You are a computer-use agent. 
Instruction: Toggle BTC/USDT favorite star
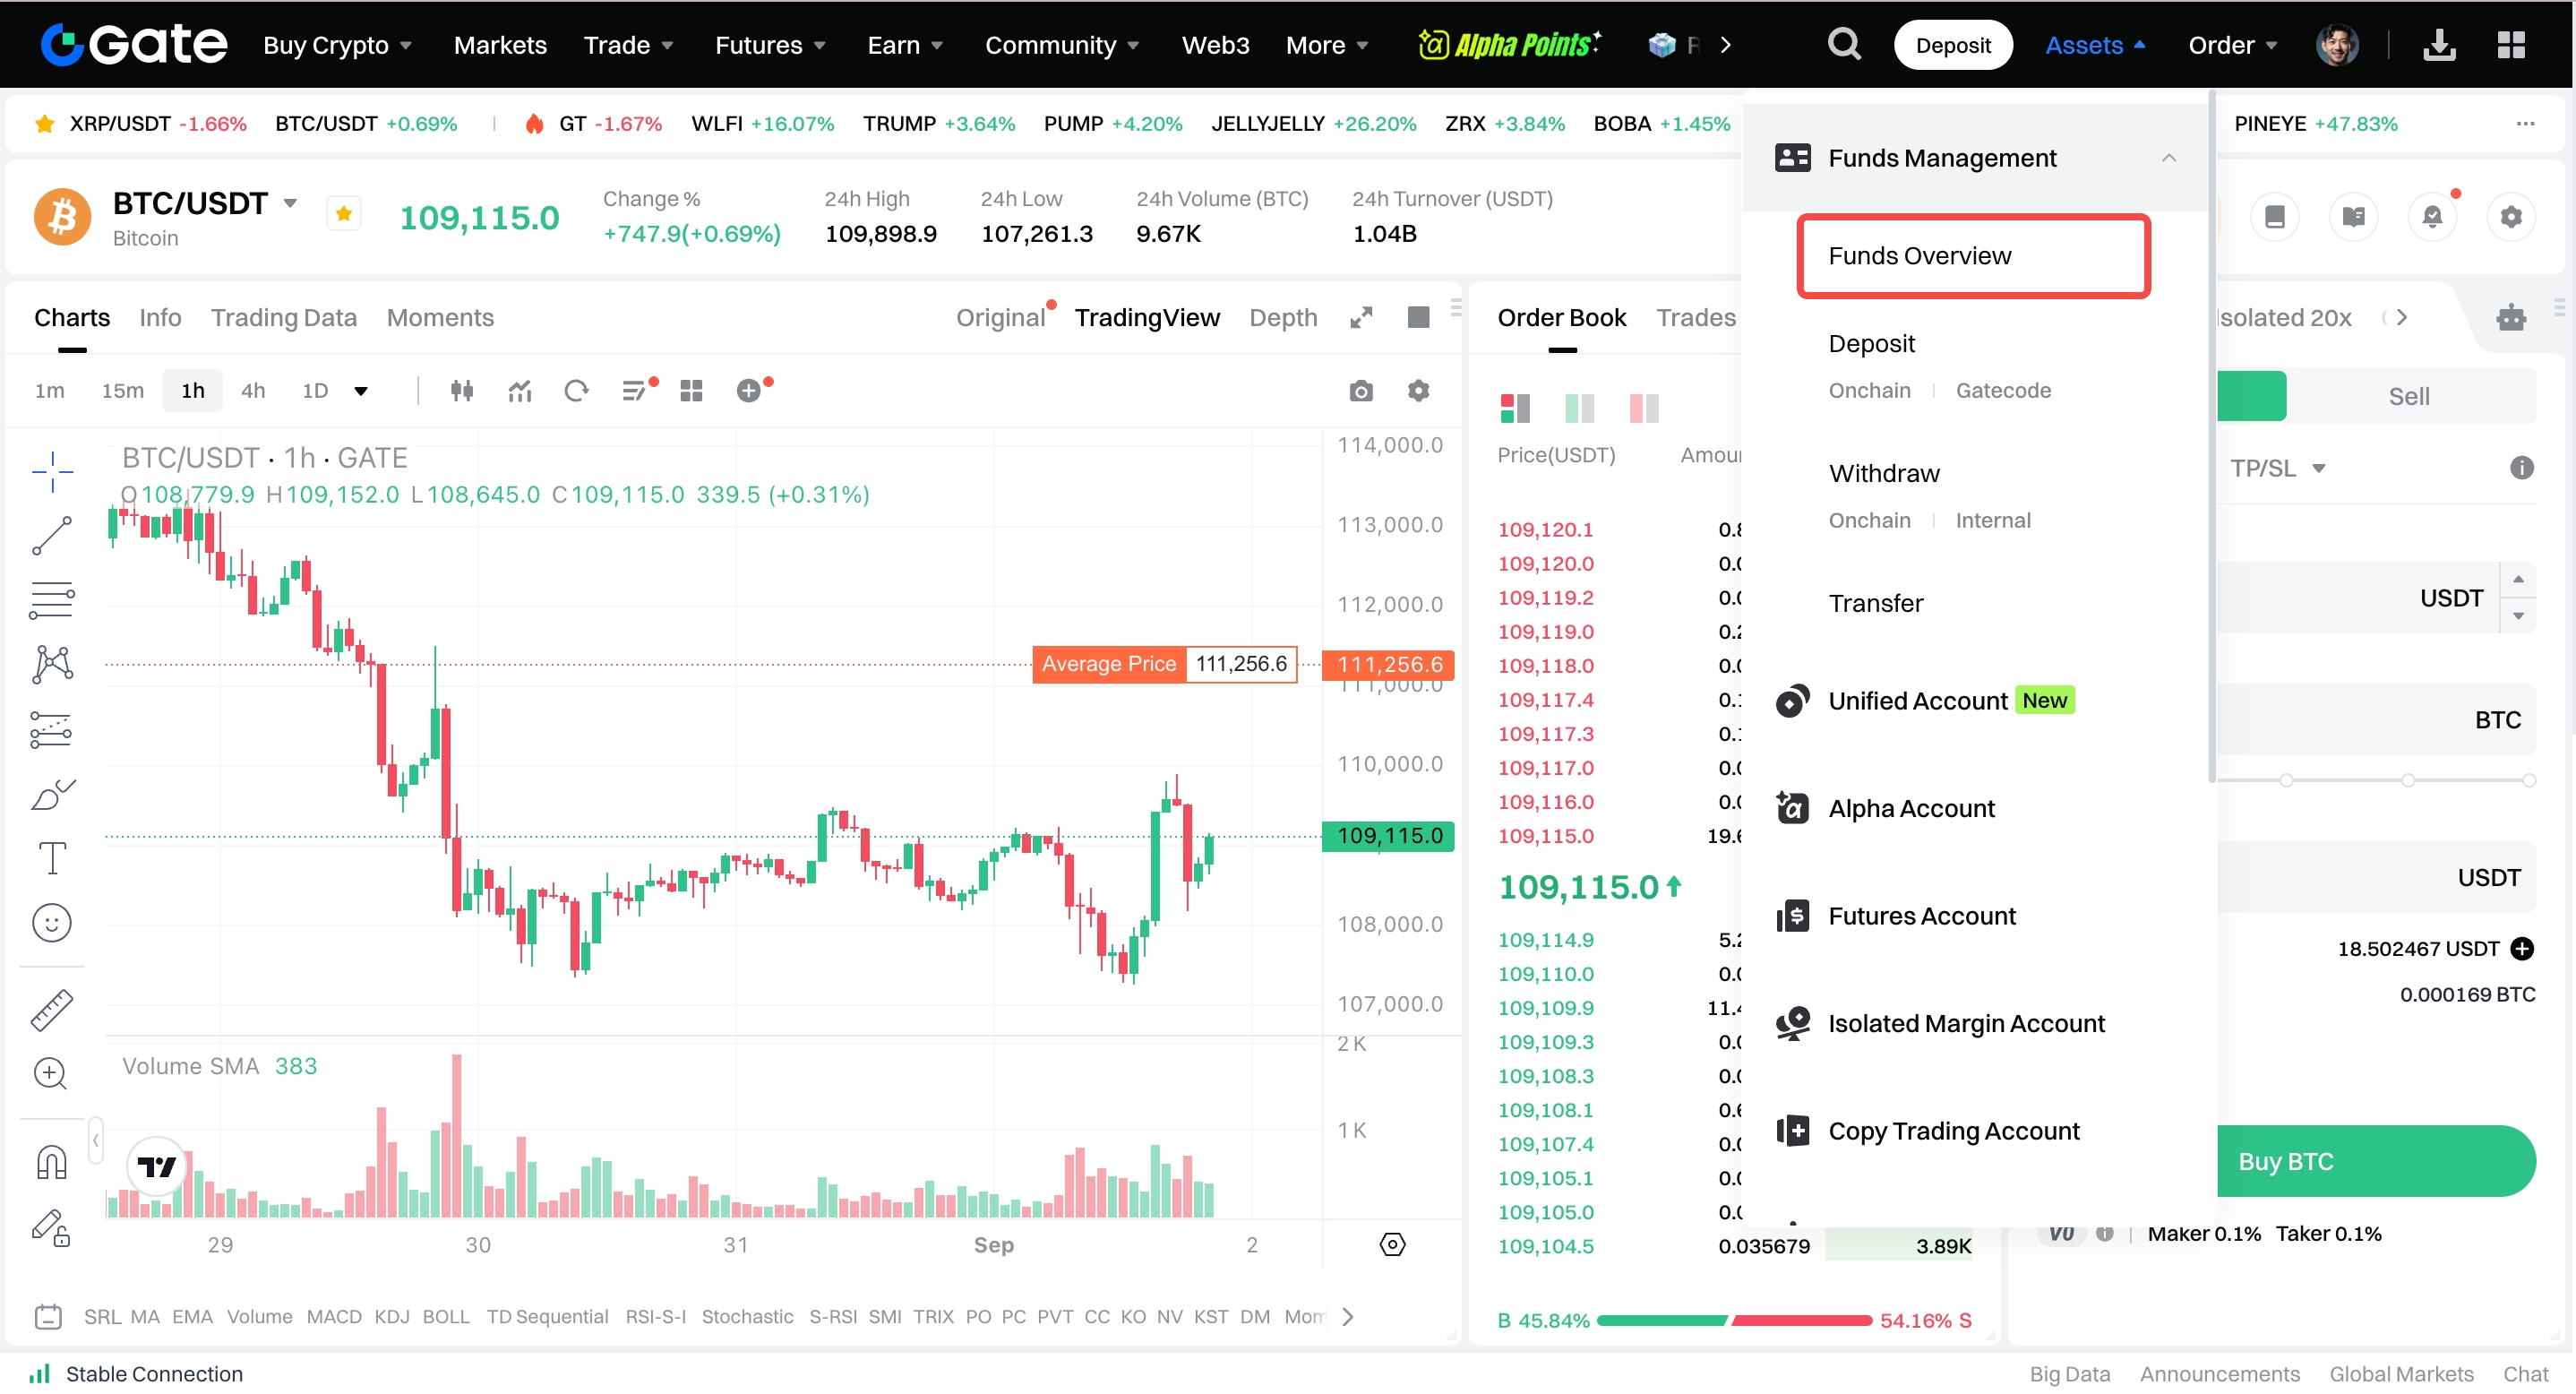[344, 213]
